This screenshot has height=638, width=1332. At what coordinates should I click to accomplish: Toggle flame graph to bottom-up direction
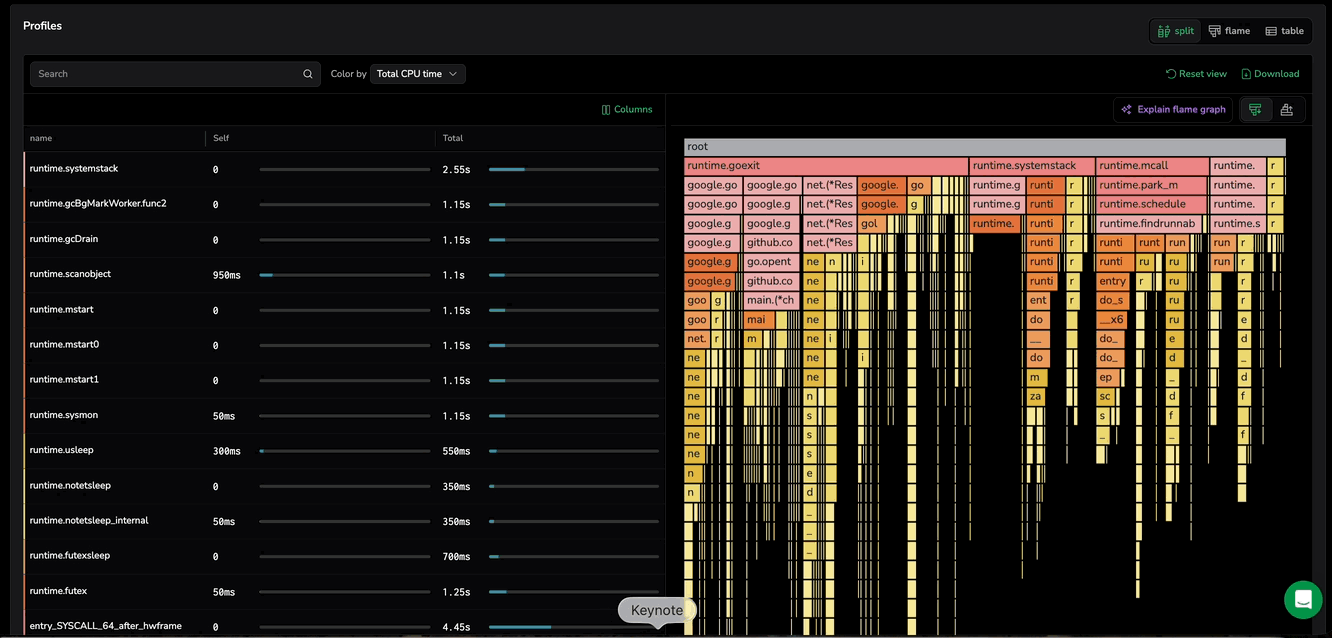click(1287, 110)
